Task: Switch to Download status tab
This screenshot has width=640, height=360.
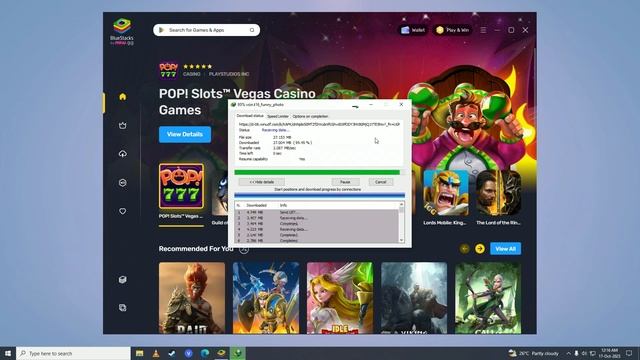Action: pyautogui.click(x=250, y=116)
